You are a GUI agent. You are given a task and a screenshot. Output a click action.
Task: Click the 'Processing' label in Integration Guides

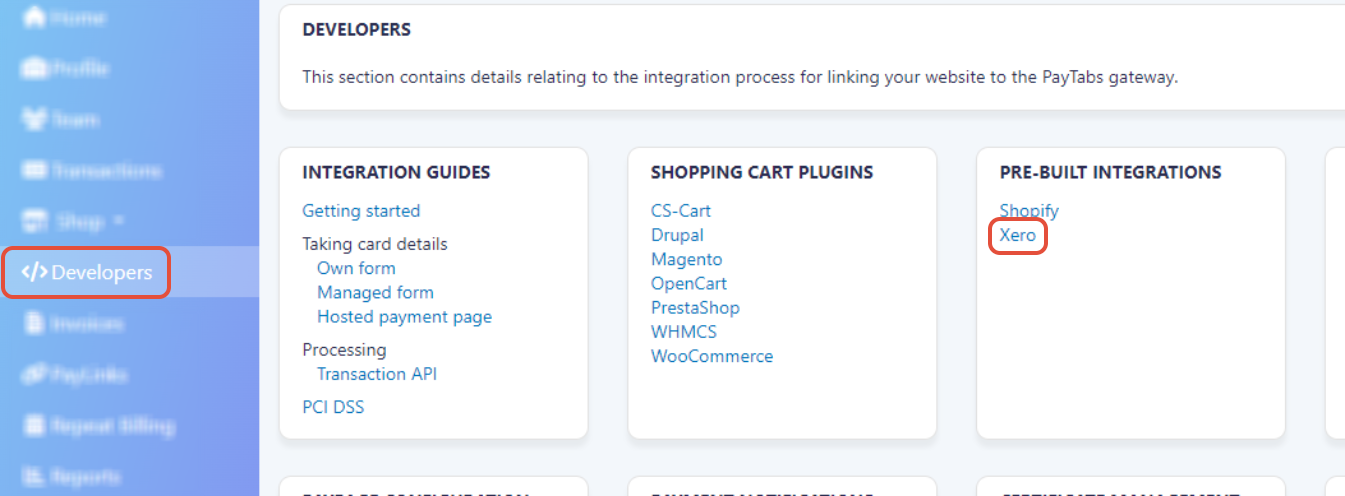(x=344, y=350)
